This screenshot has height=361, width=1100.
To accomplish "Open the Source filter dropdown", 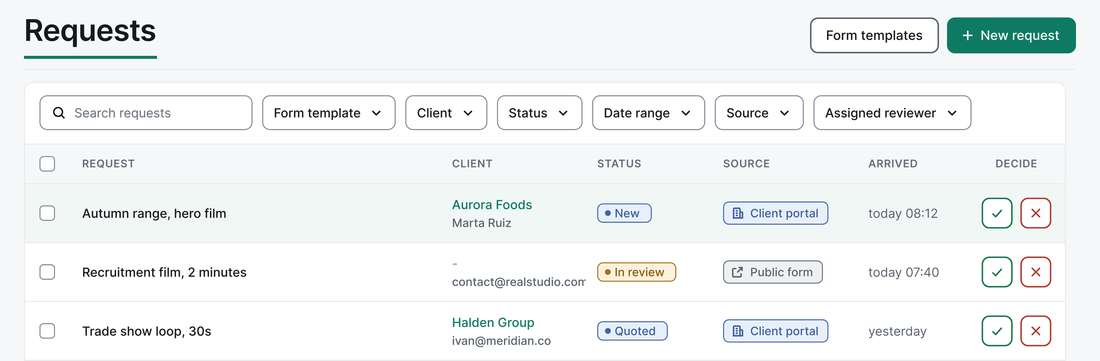I will [759, 113].
